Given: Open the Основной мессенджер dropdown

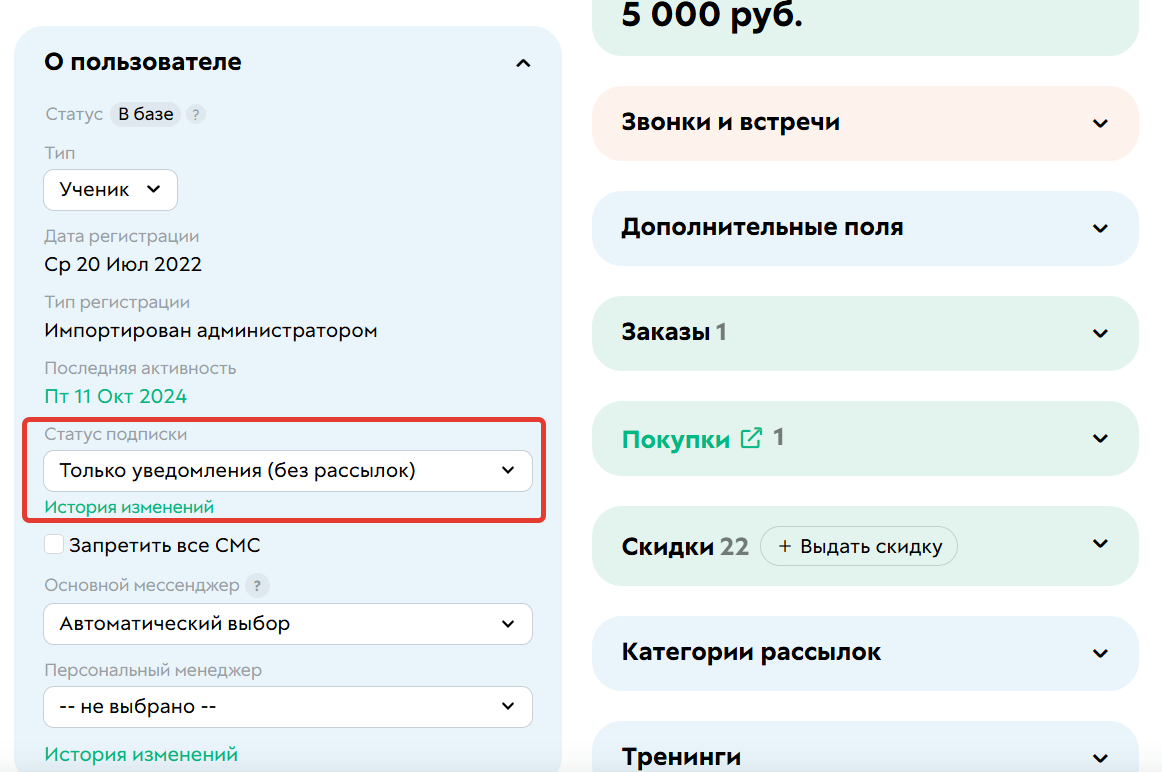Looking at the screenshot, I should (x=287, y=624).
